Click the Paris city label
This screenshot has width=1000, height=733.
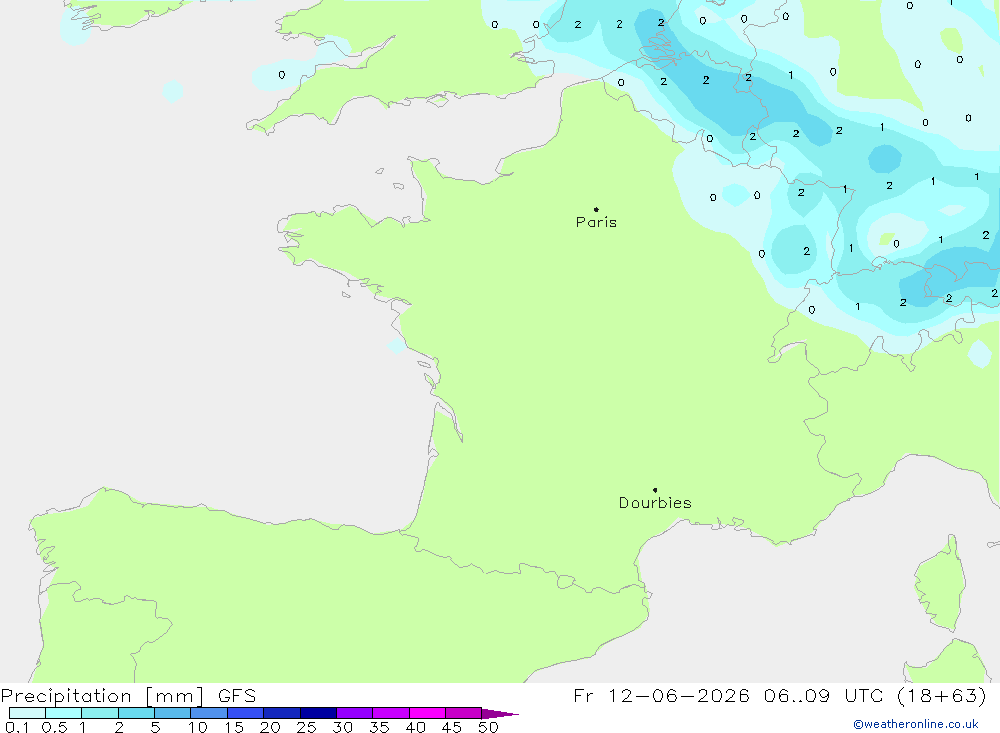596,222
